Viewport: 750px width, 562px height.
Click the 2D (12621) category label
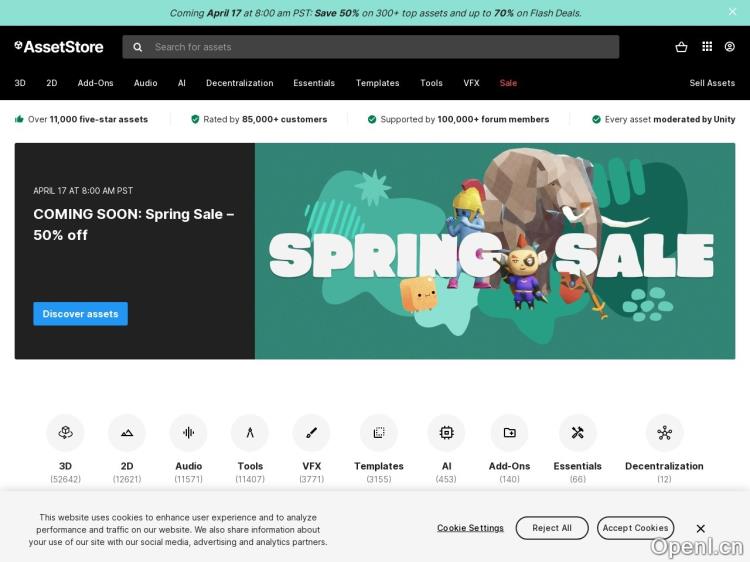127,472
